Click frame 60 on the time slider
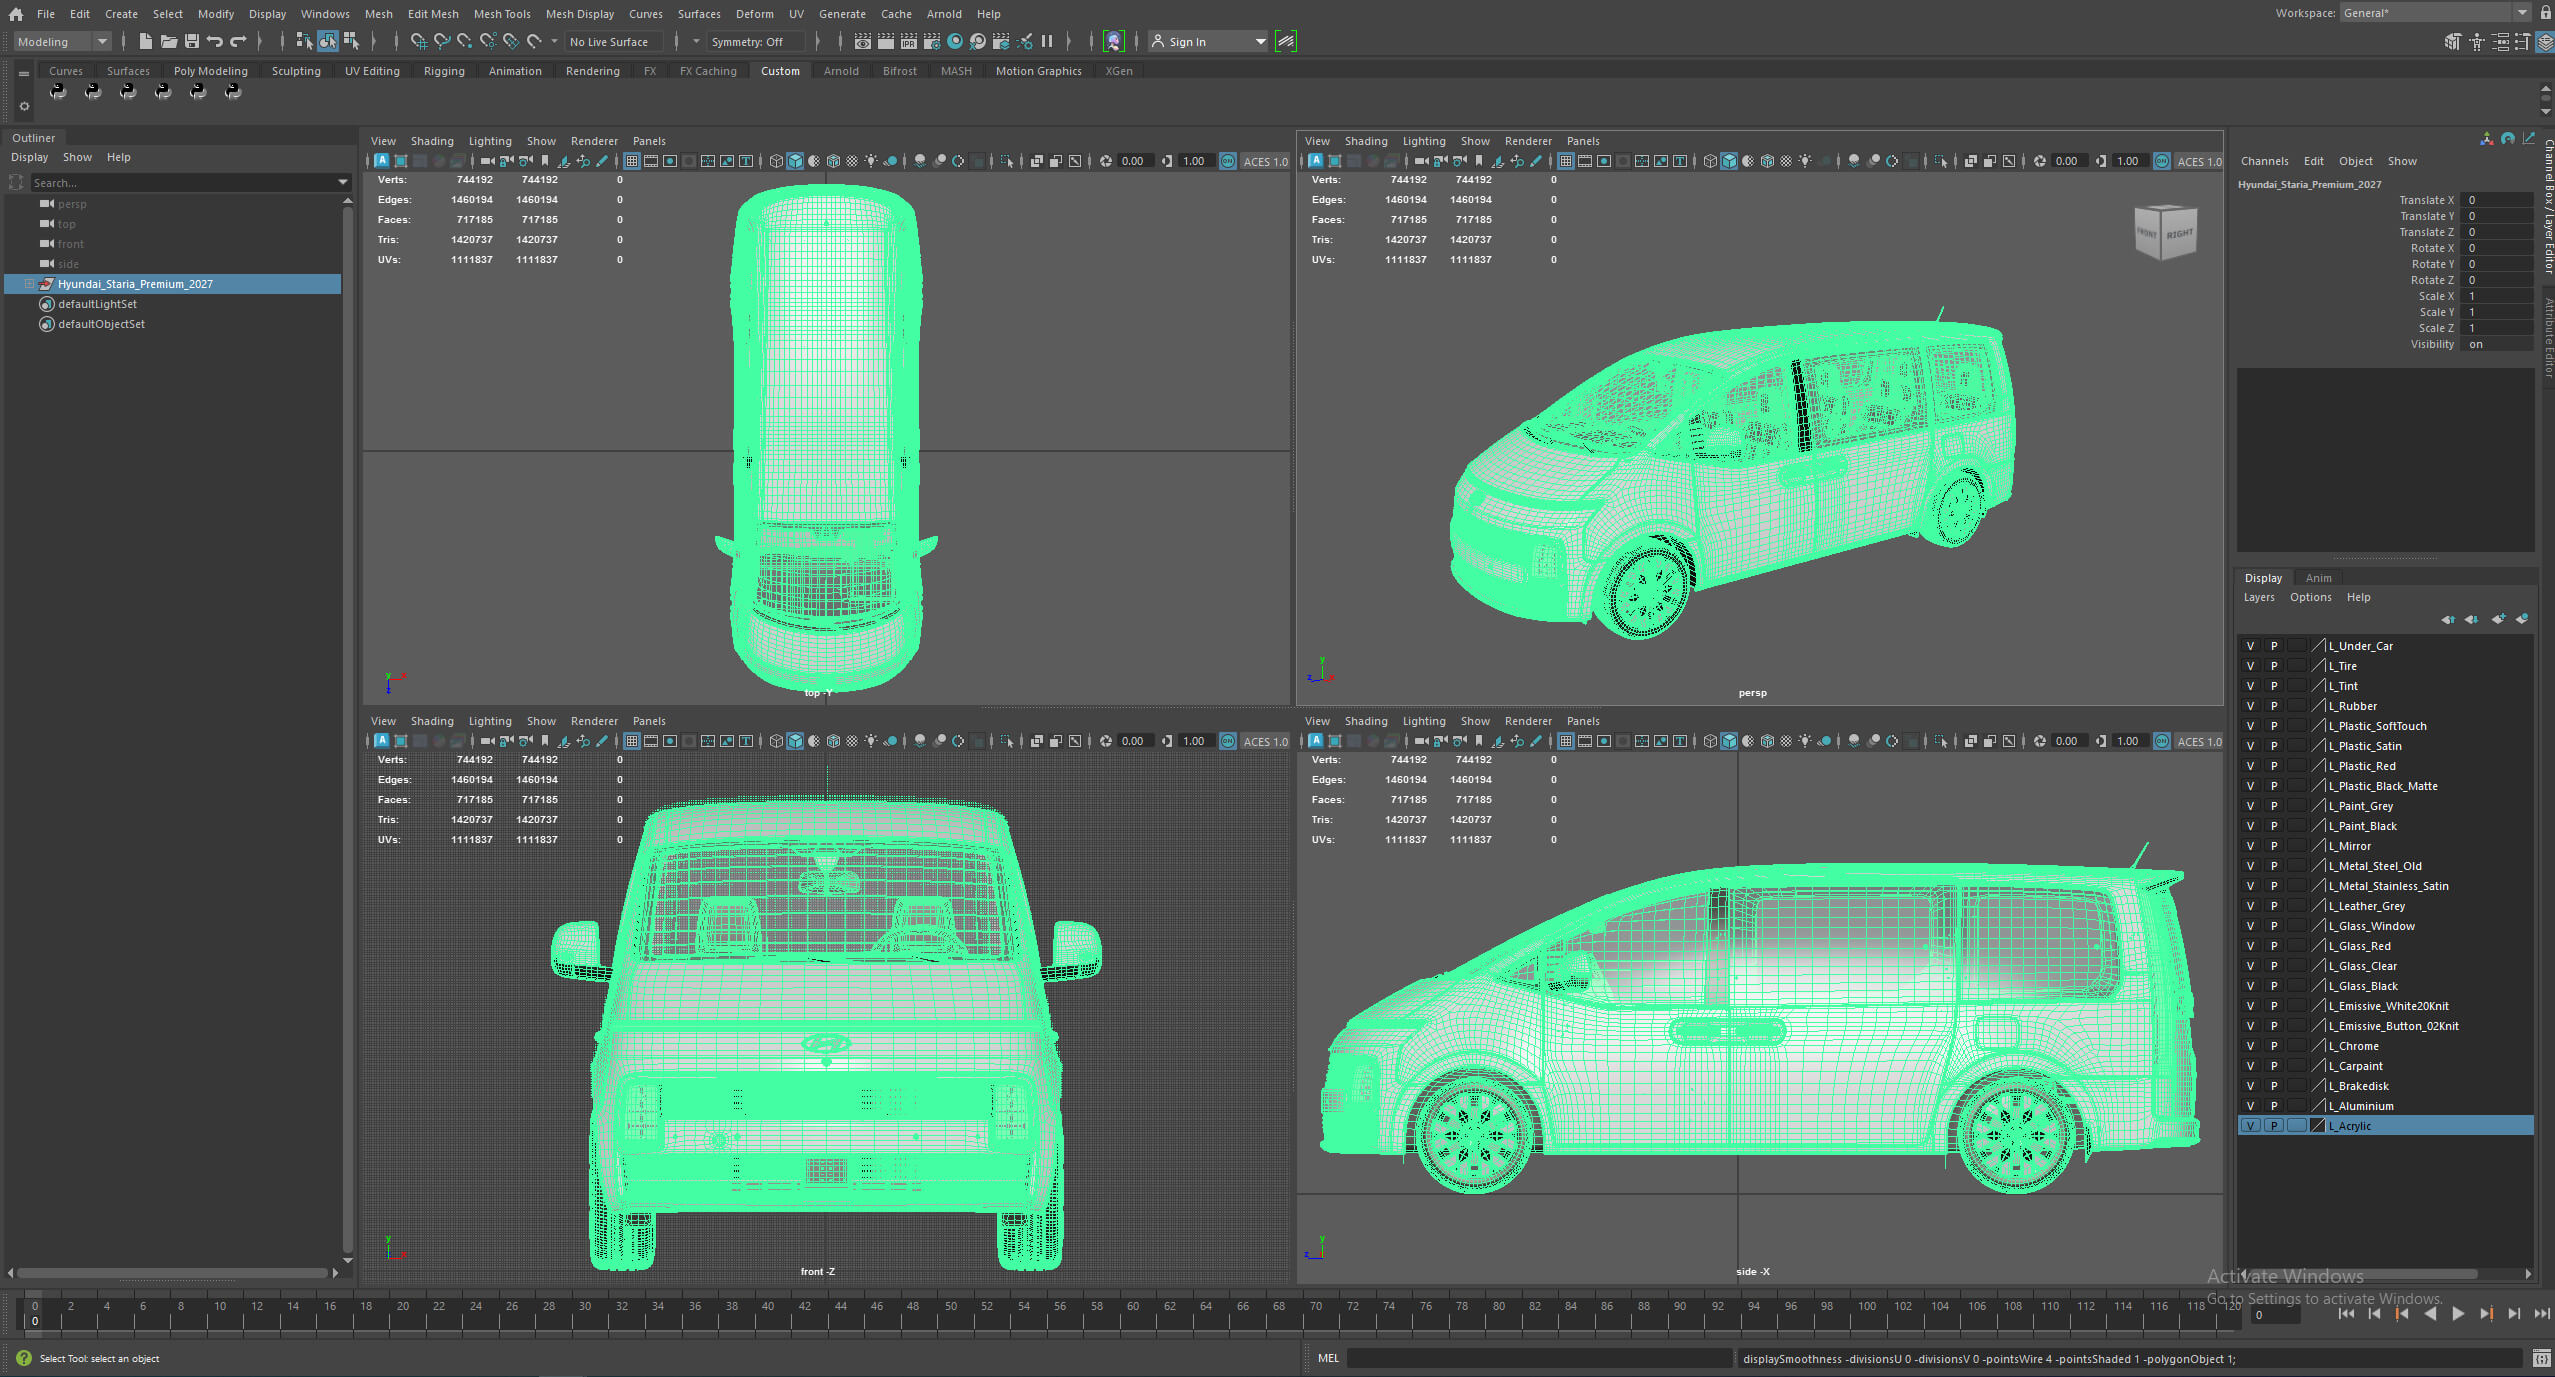The width and height of the screenshot is (2555, 1377). 1133,1314
